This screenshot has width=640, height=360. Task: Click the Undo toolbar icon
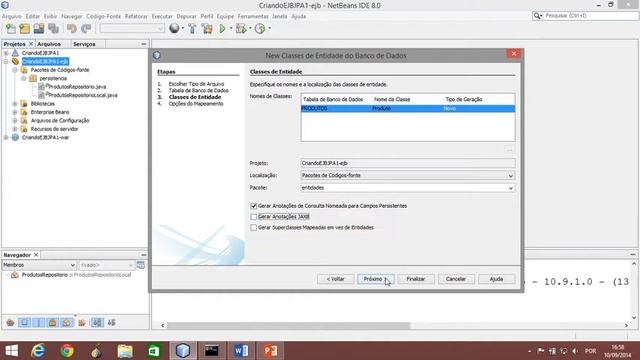click(x=72, y=29)
